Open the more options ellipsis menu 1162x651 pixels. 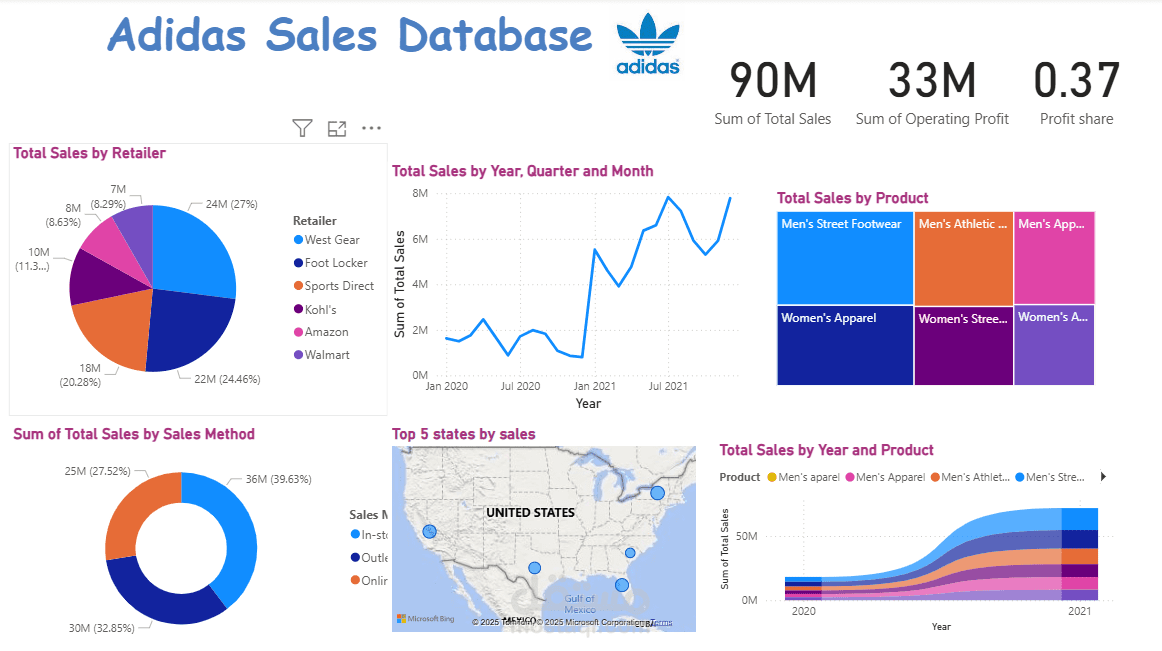(x=371, y=128)
